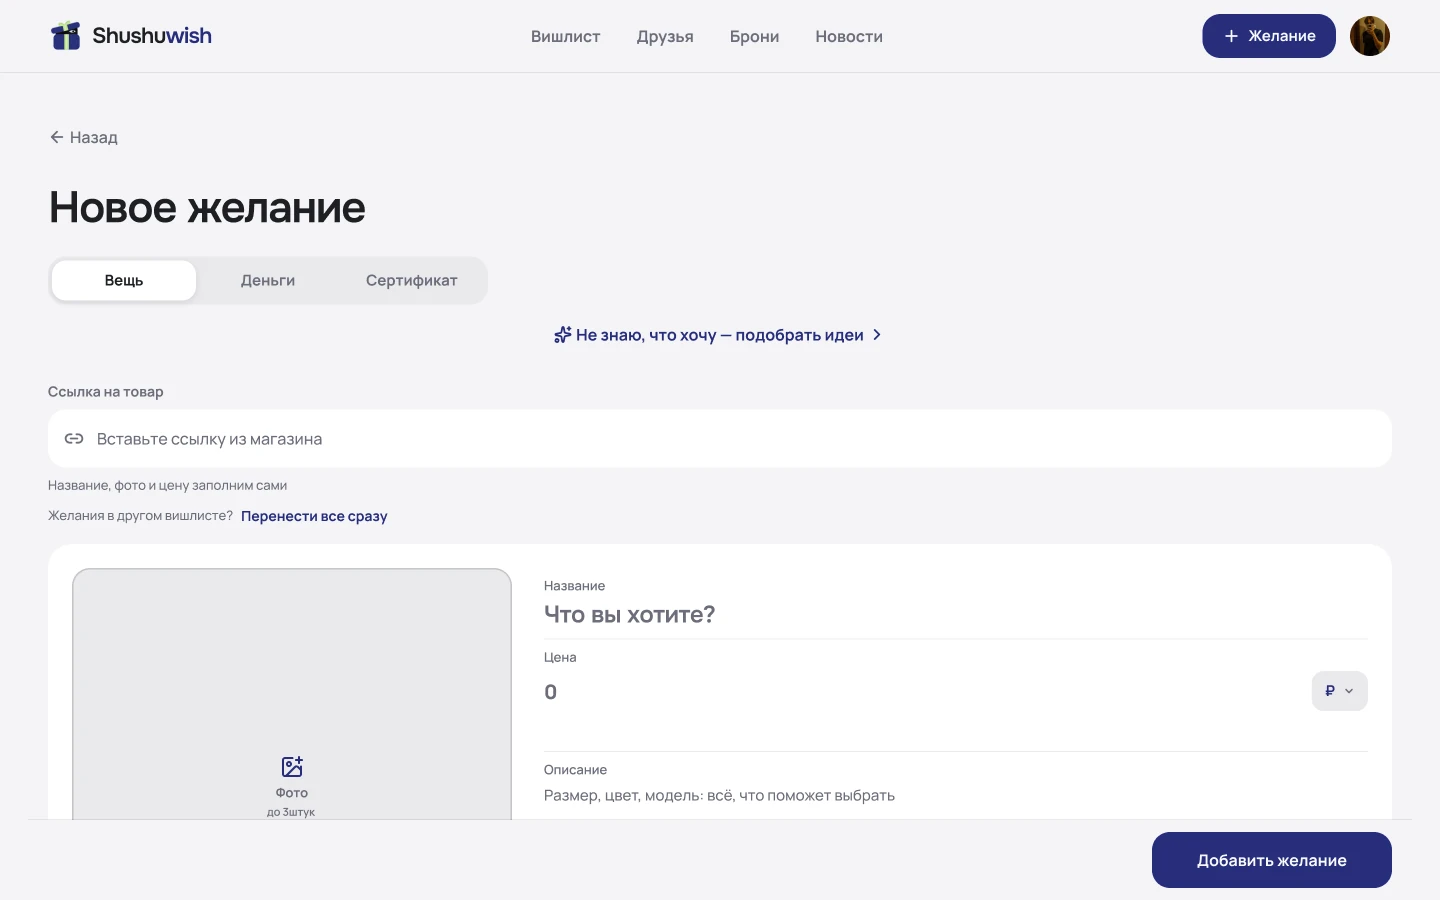The width and height of the screenshot is (1440, 900).
Task: Click the до 3 штук caption
Action: coord(291,812)
